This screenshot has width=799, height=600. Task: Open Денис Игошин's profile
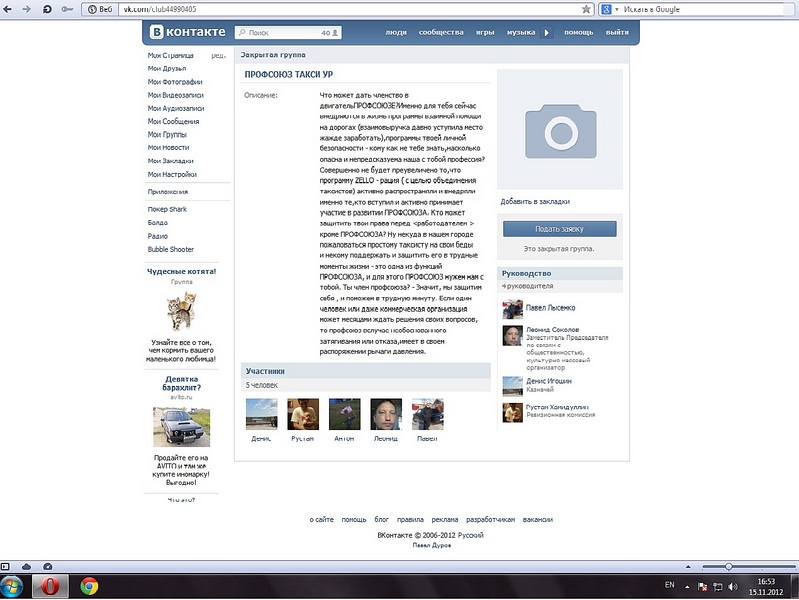click(549, 381)
